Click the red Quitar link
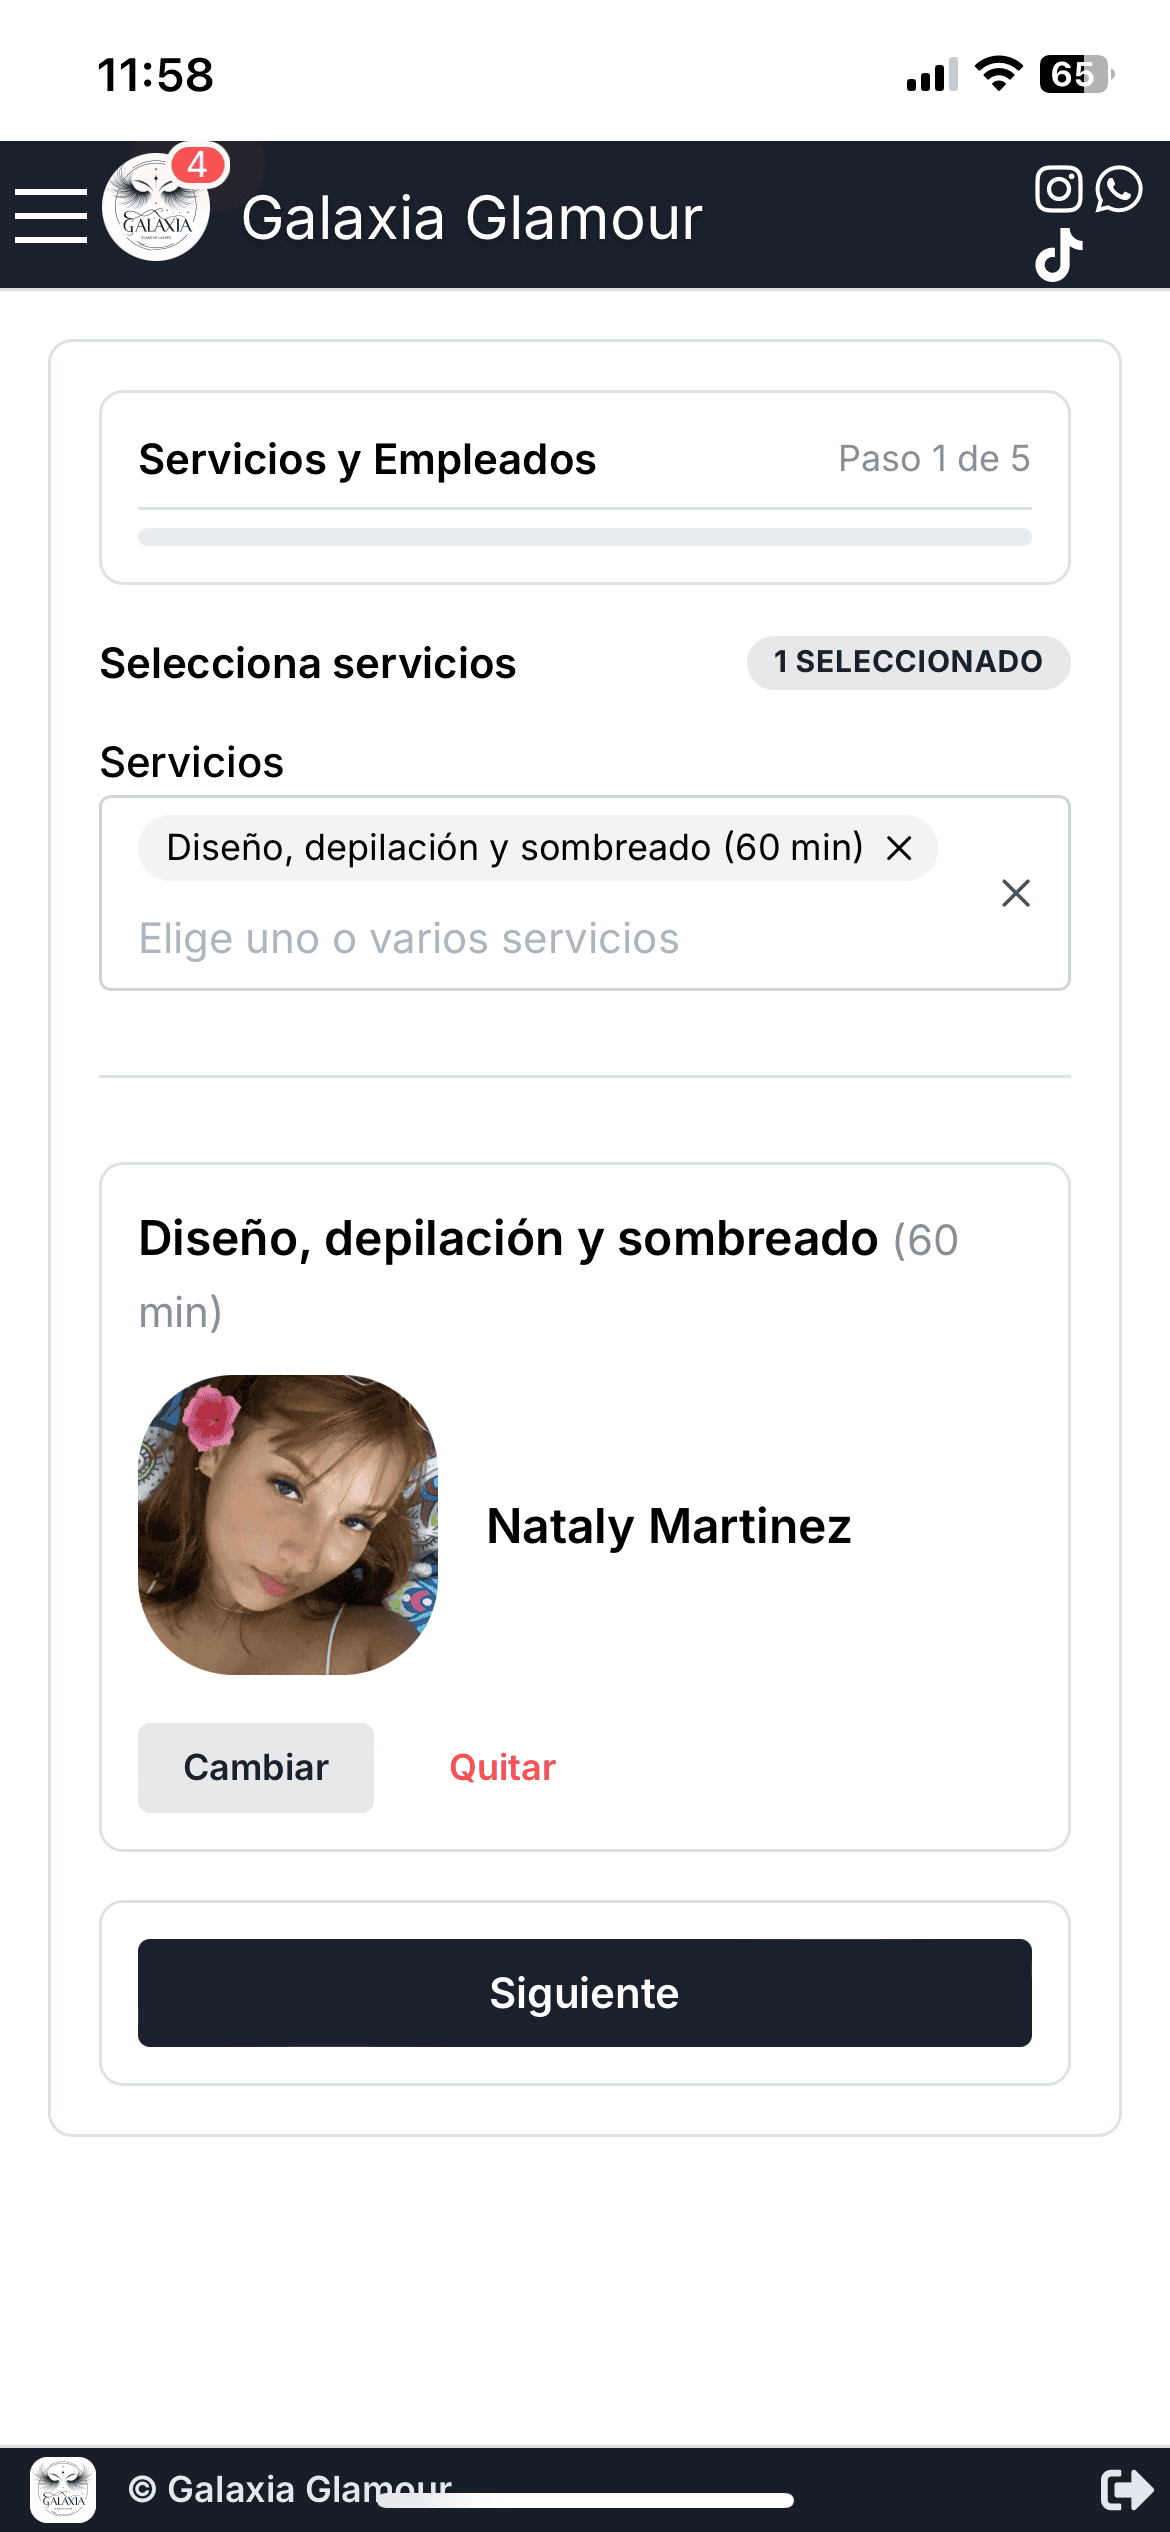 tap(502, 1767)
